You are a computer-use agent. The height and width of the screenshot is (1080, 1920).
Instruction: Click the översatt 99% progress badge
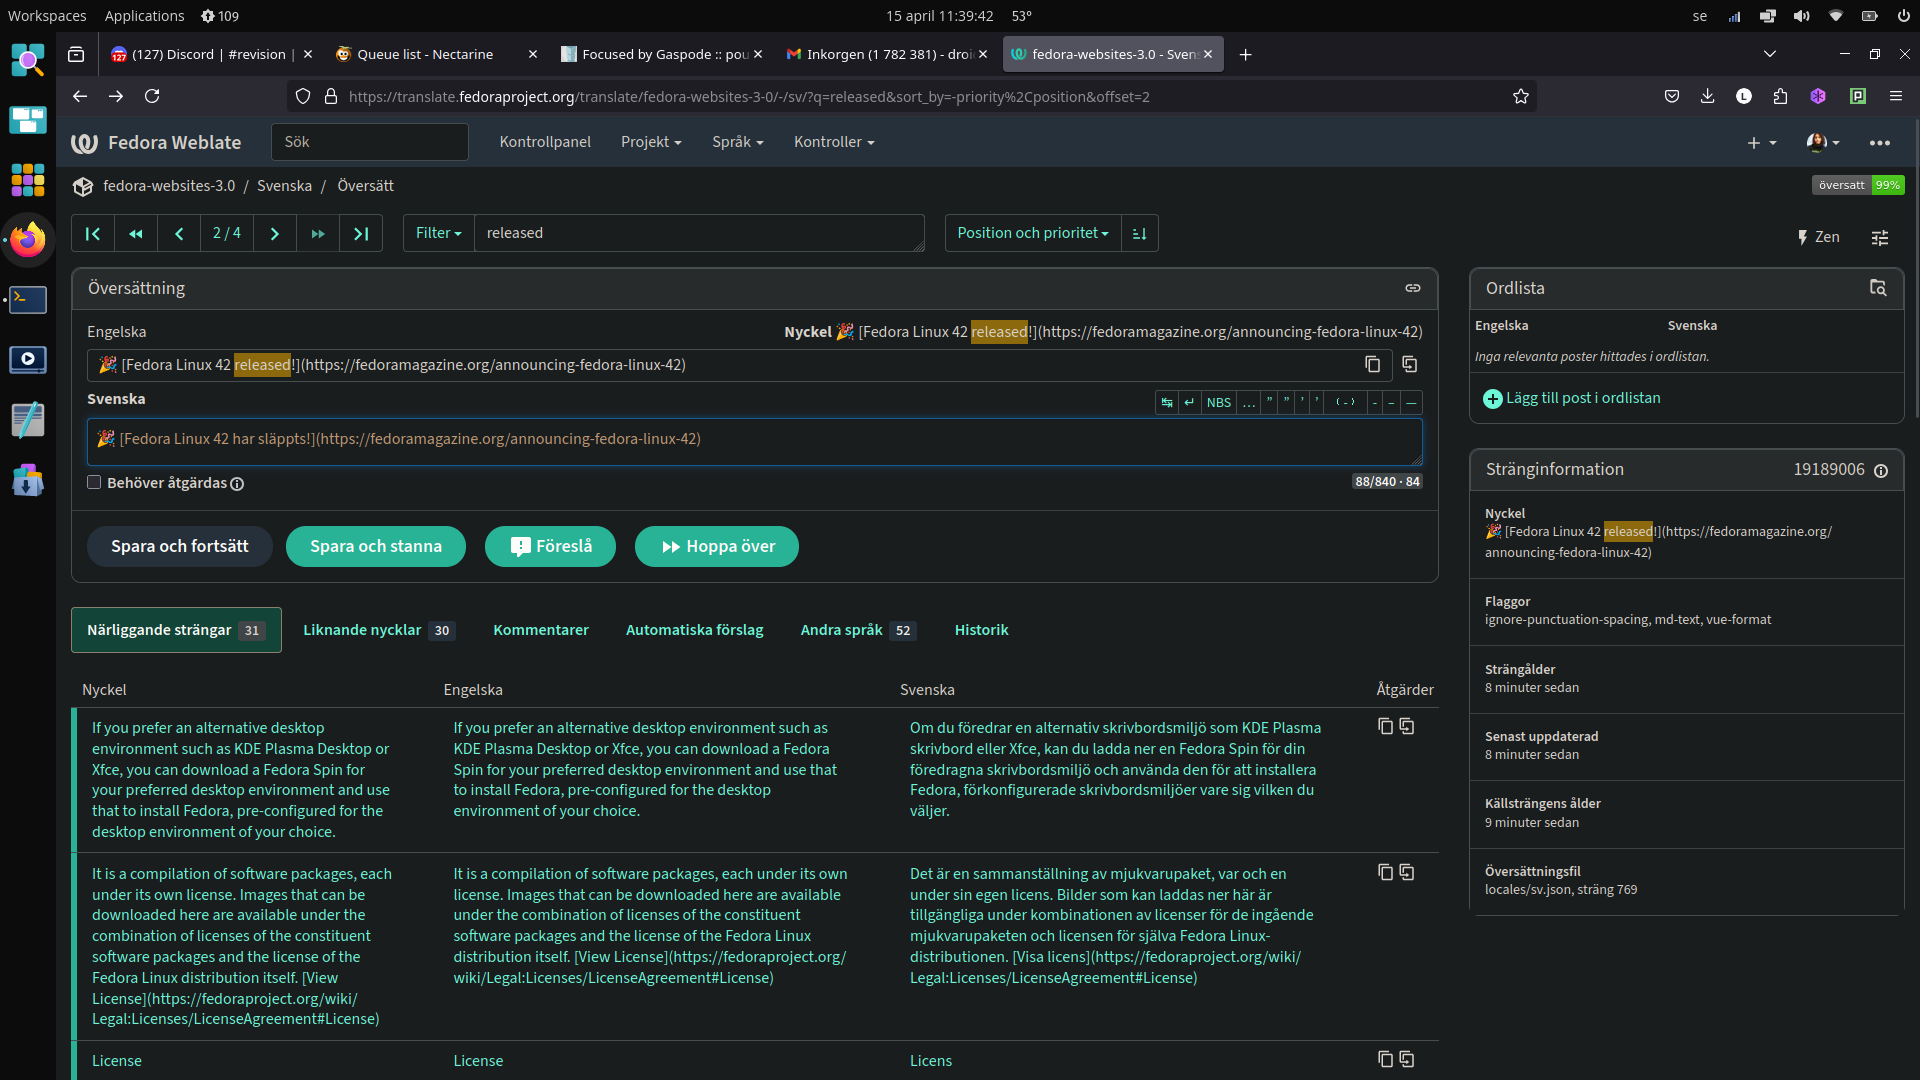click(x=1858, y=185)
